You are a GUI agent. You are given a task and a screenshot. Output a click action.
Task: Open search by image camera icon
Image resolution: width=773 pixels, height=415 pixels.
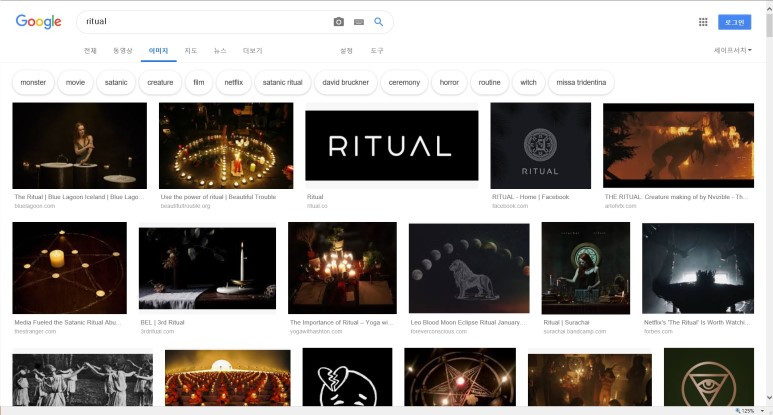coord(339,22)
